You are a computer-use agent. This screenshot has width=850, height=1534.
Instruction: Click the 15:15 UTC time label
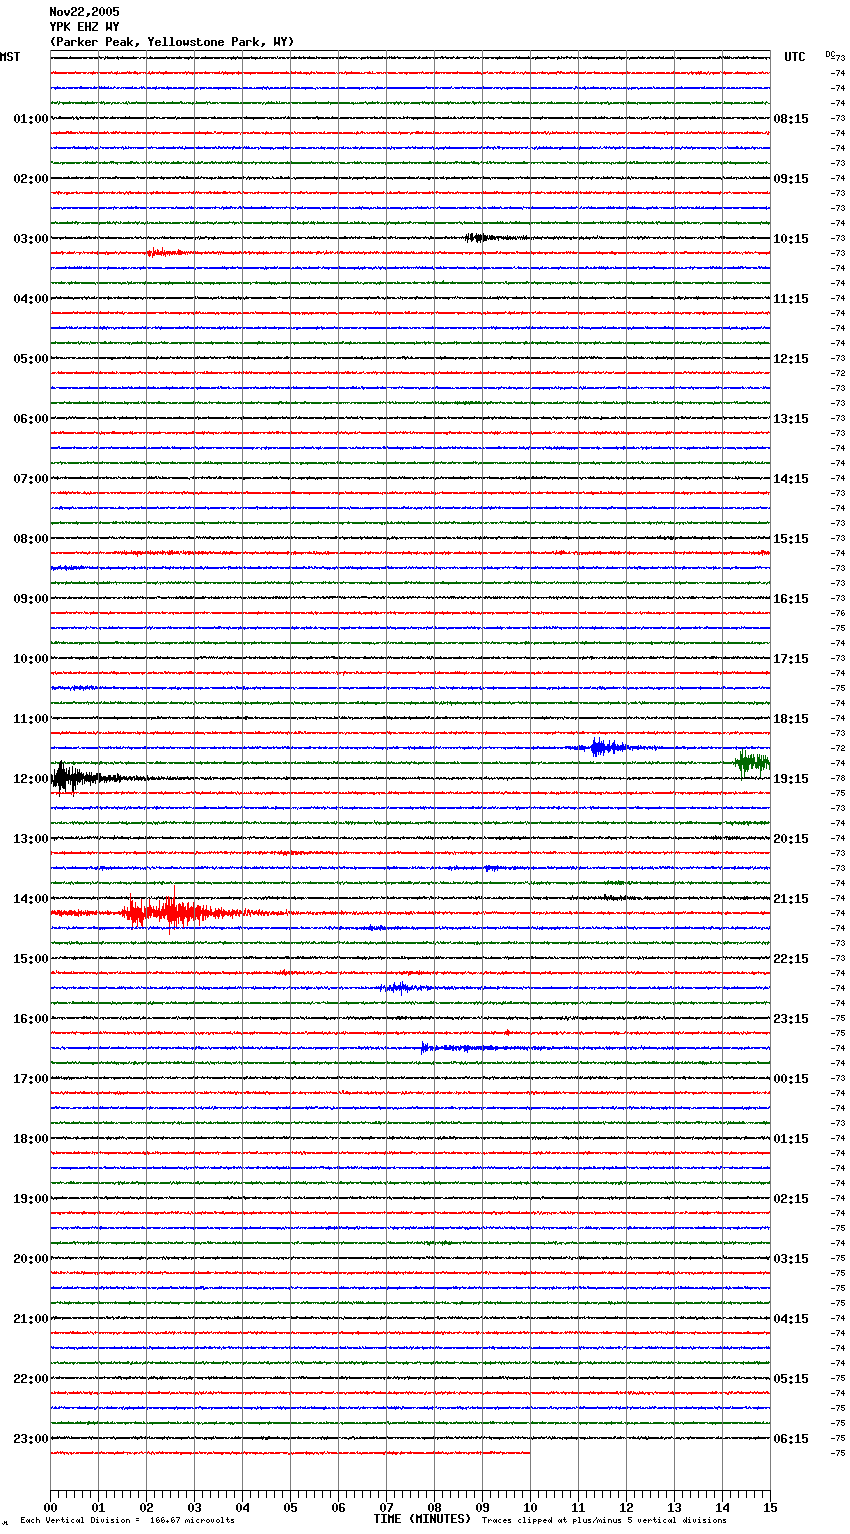click(x=791, y=539)
